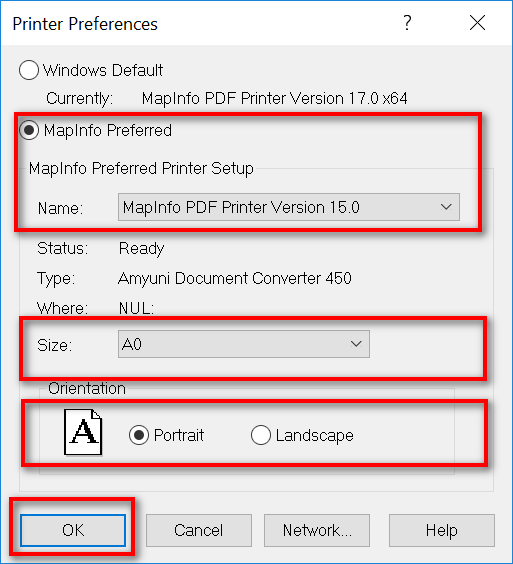The width and height of the screenshot is (513, 564).
Task: Select the MapInfo Preferred radio button
Action: [x=29, y=130]
